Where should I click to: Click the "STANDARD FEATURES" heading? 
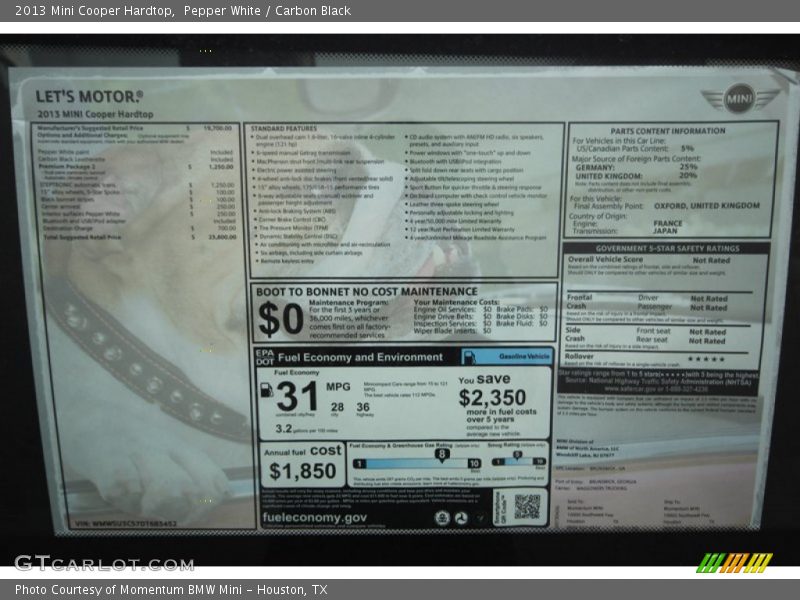tap(284, 129)
